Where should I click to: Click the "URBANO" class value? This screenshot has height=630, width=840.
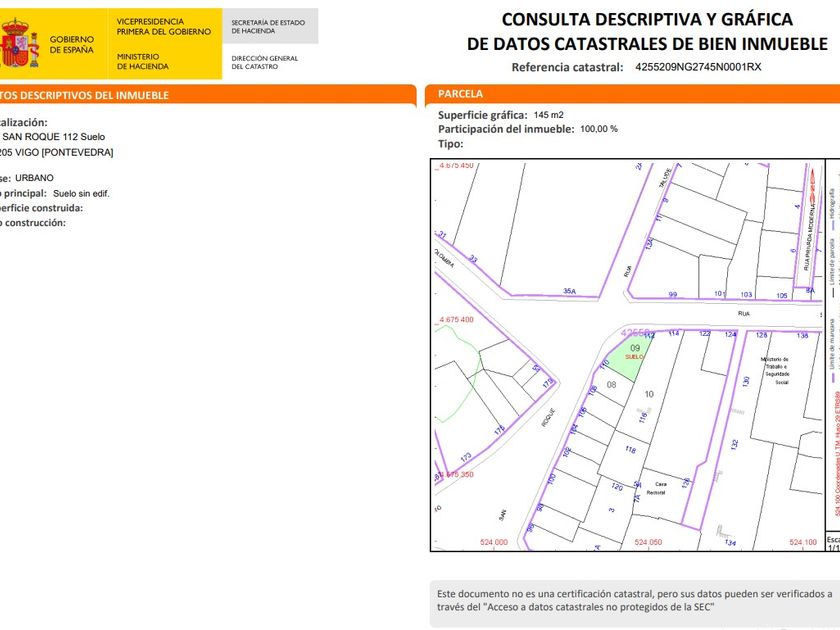pos(34,178)
